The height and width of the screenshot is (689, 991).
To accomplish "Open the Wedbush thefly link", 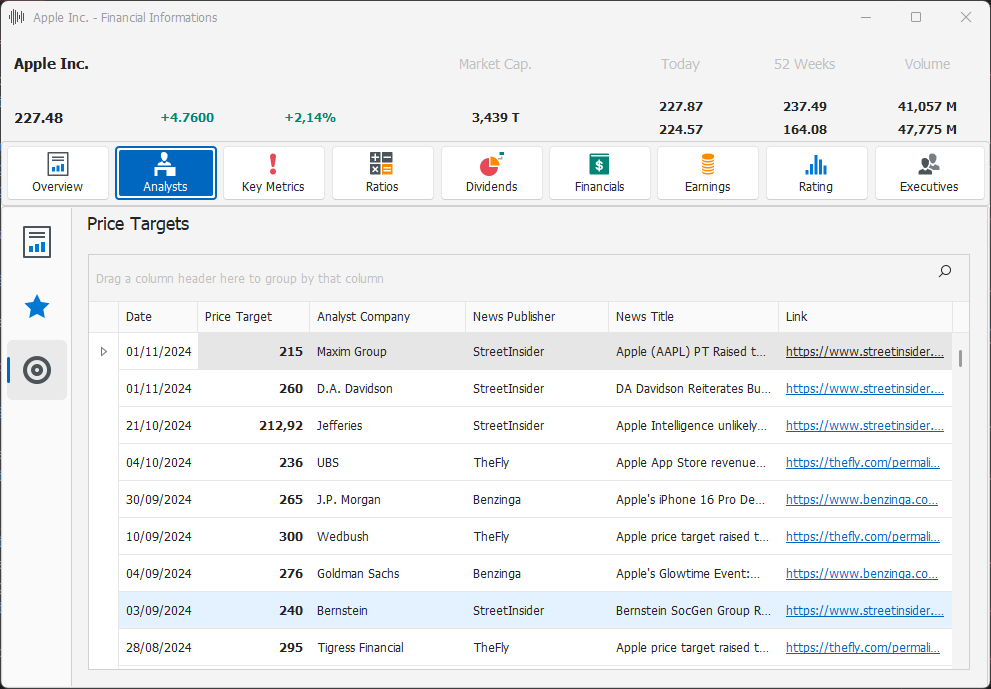I will (x=863, y=537).
